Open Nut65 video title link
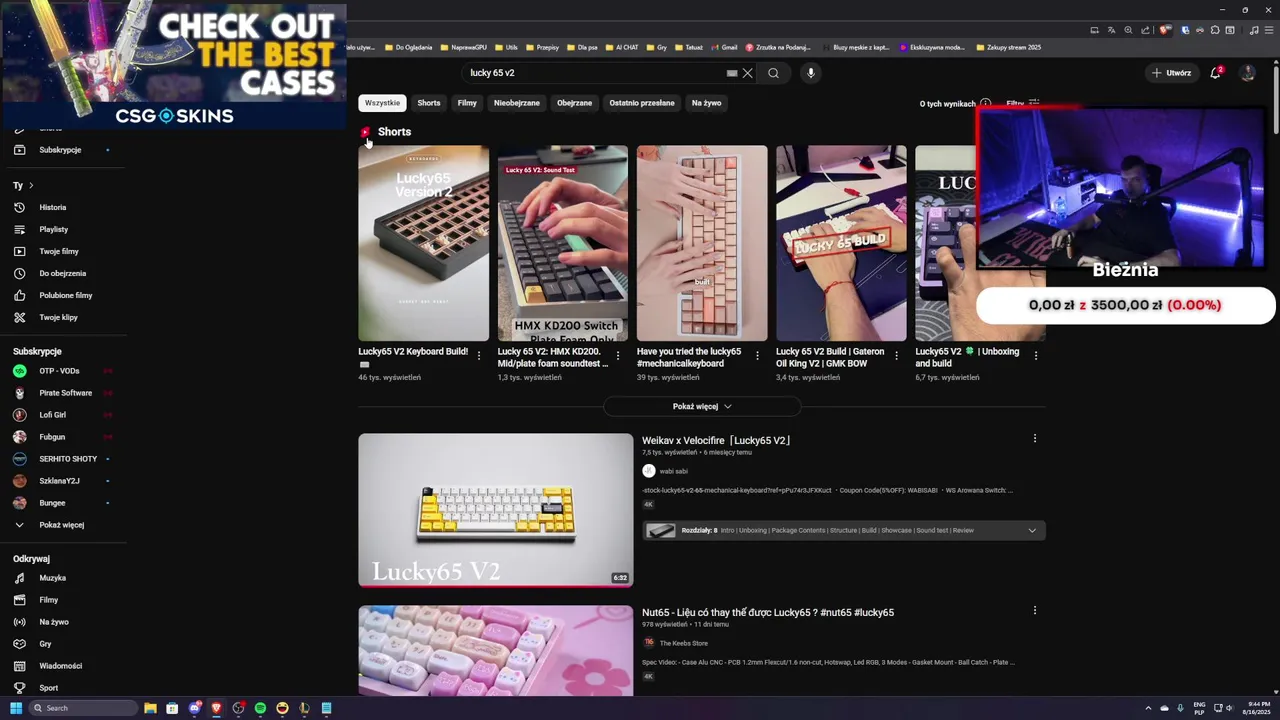Image resolution: width=1280 pixels, height=720 pixels. pos(768,612)
